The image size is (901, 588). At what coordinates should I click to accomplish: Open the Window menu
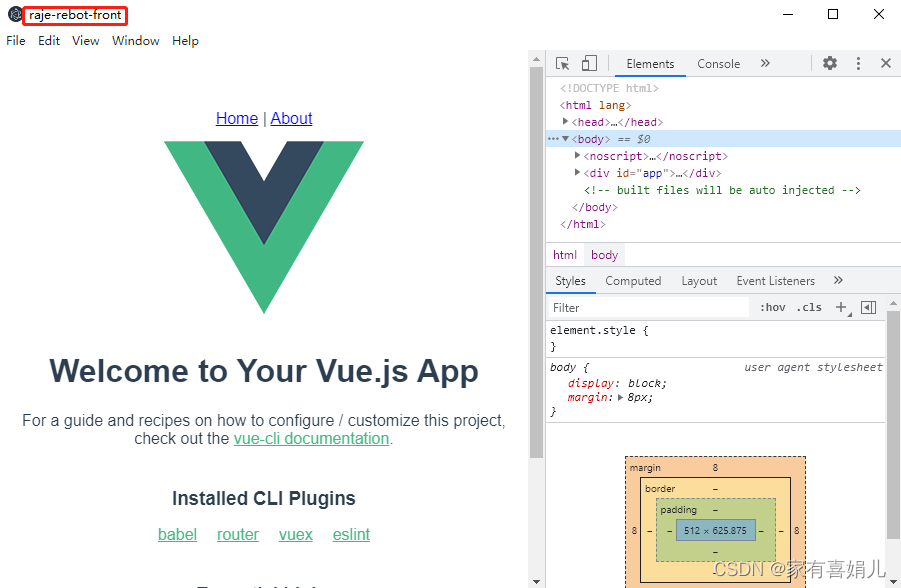click(136, 41)
